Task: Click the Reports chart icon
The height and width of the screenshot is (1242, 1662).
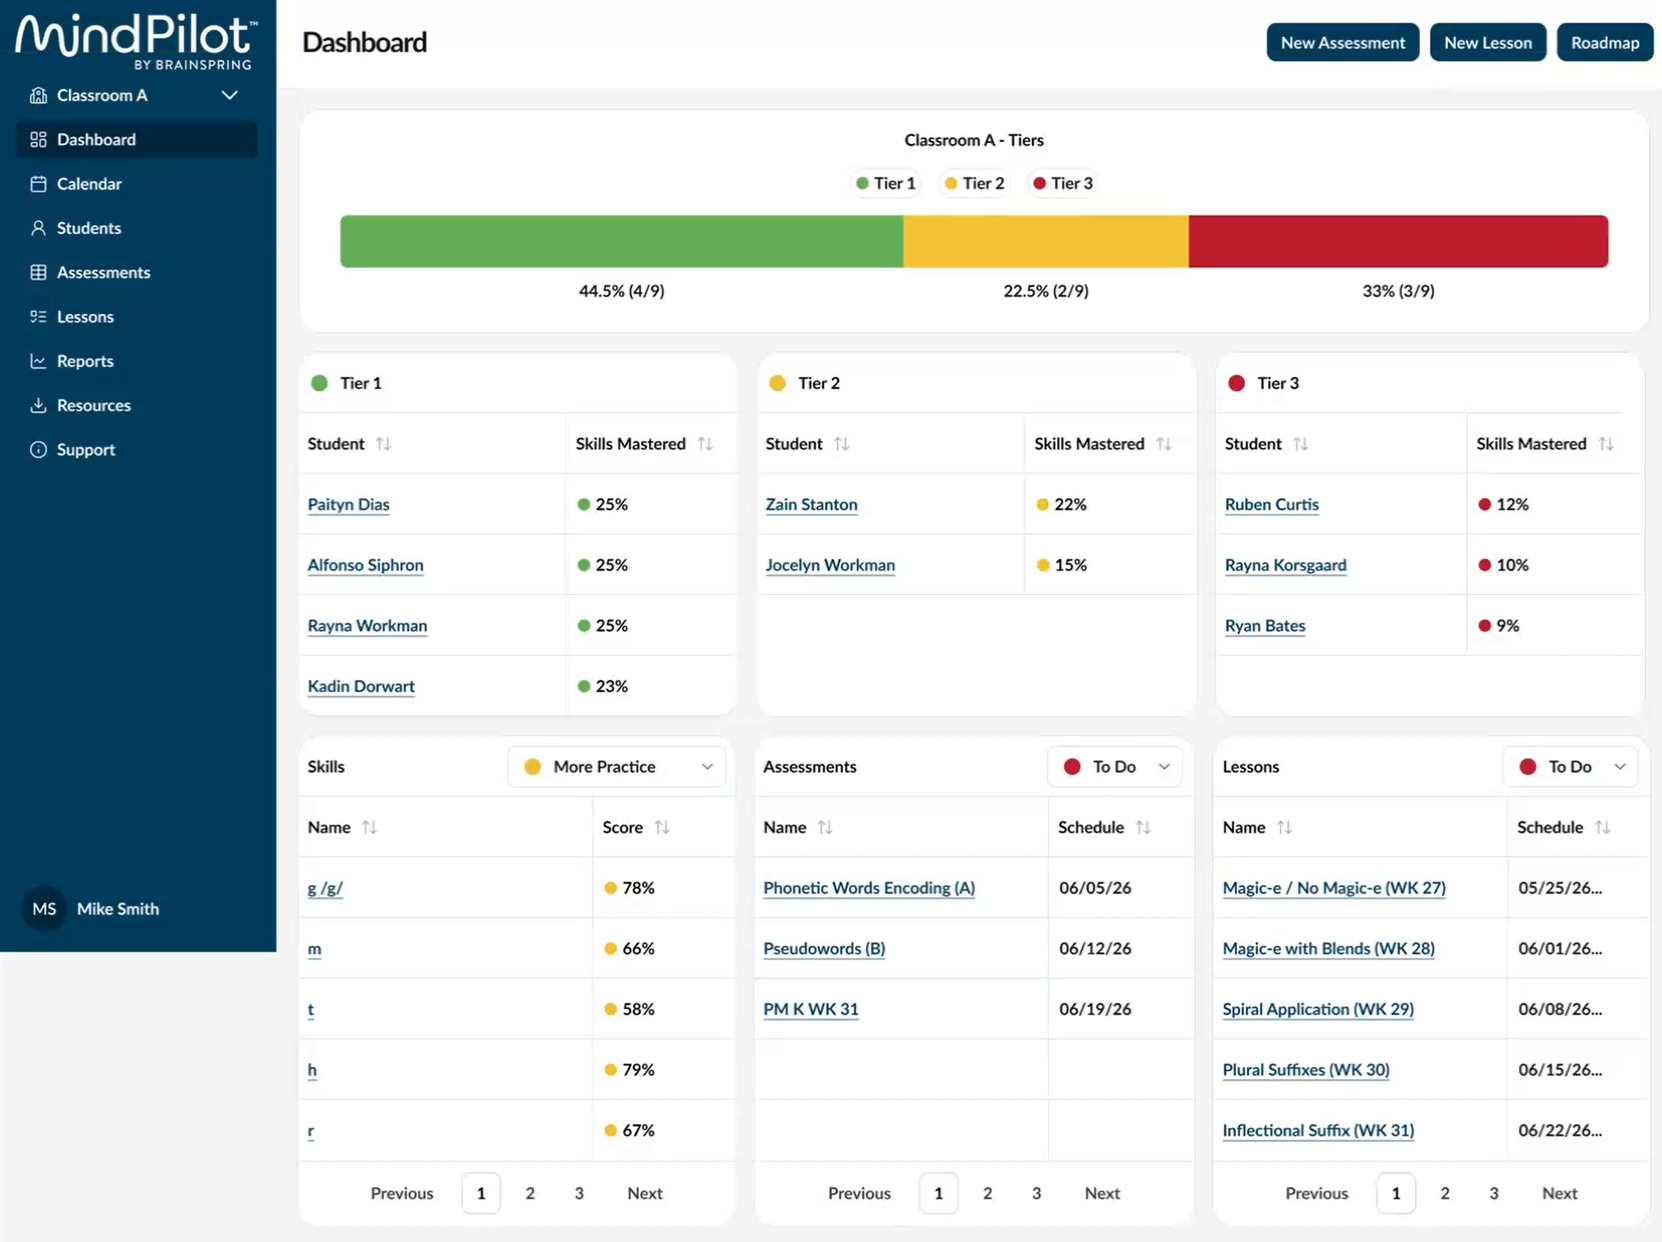Action: click(x=38, y=361)
